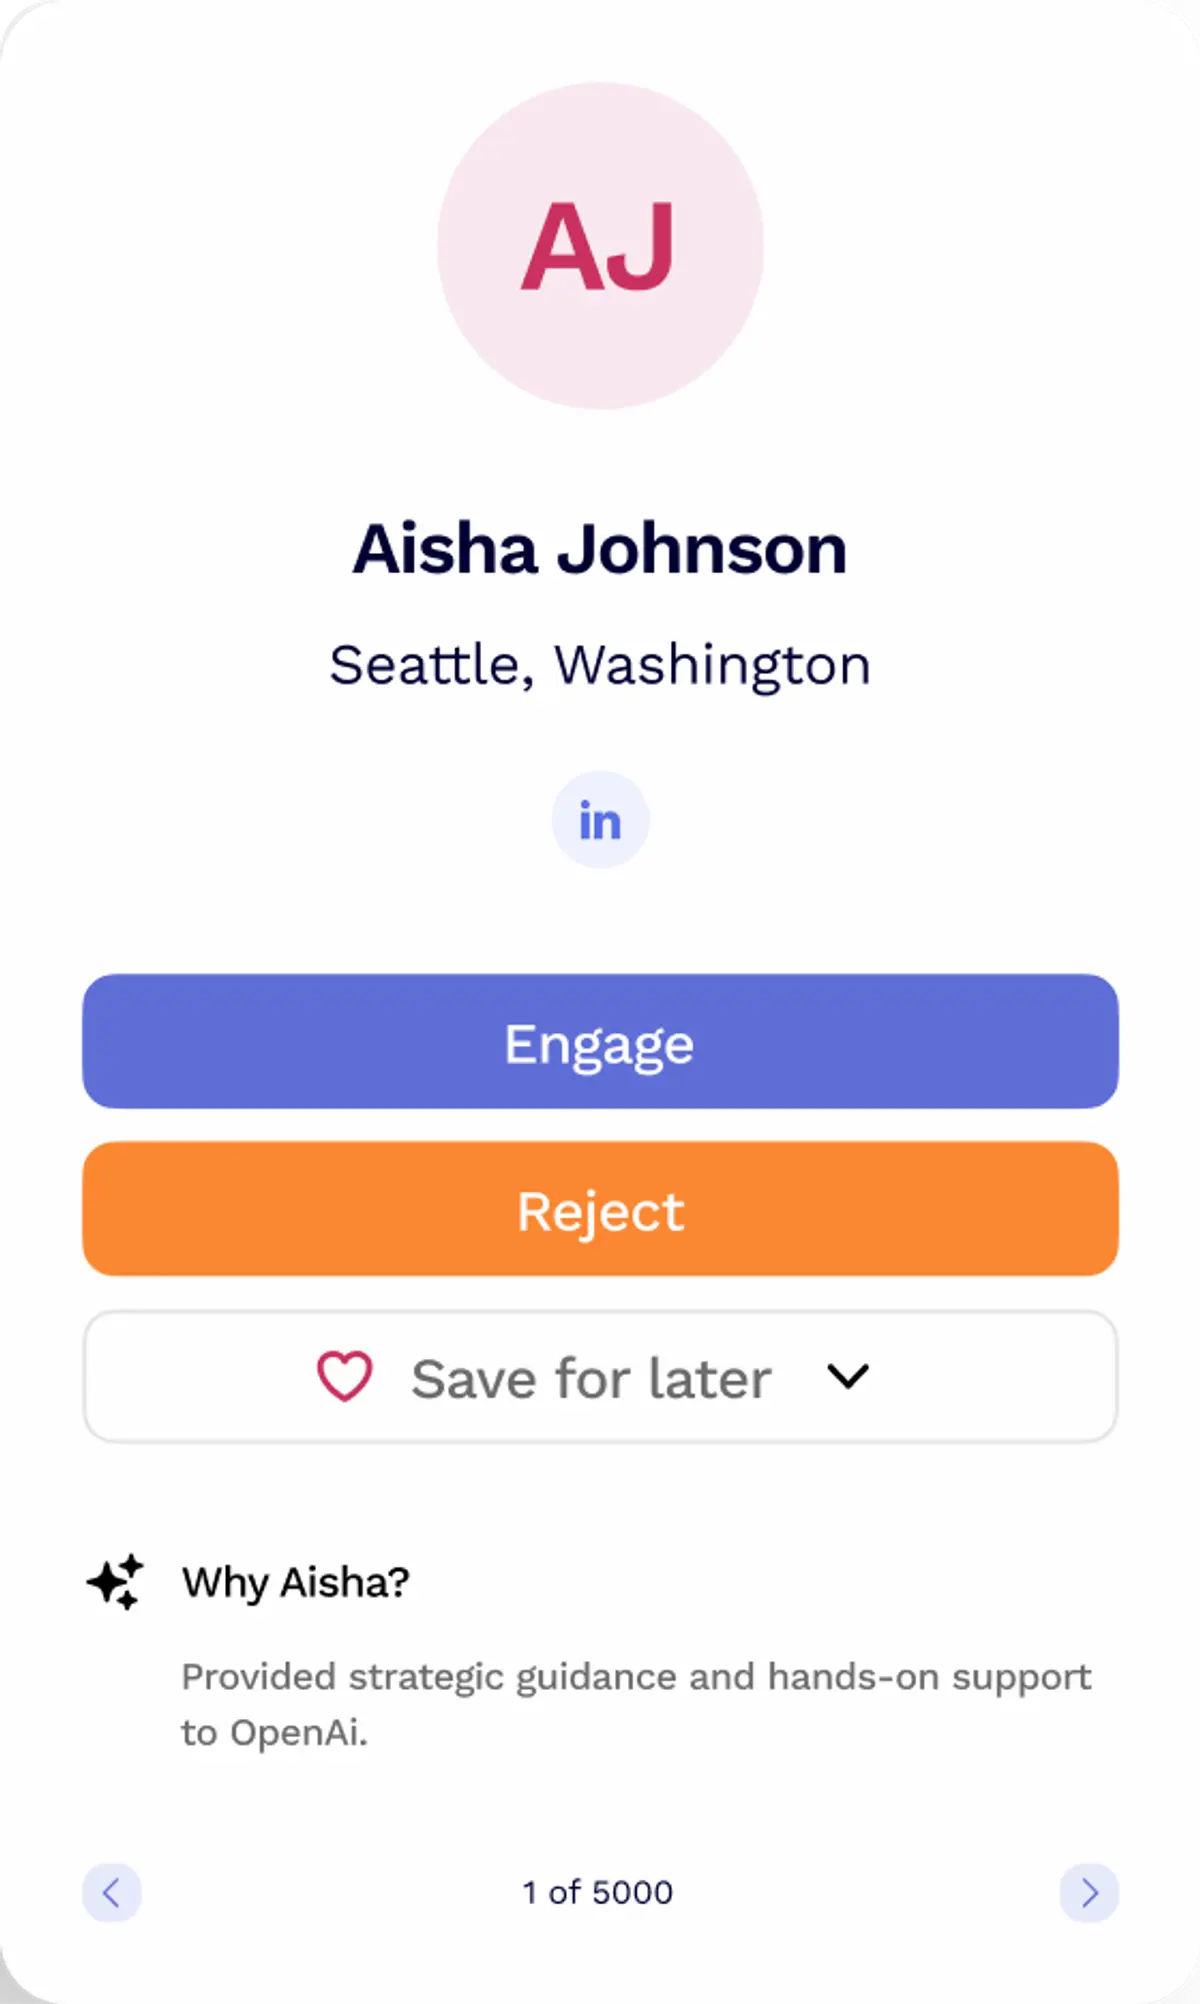Click the OpenAi mention in the summary

click(x=299, y=1733)
